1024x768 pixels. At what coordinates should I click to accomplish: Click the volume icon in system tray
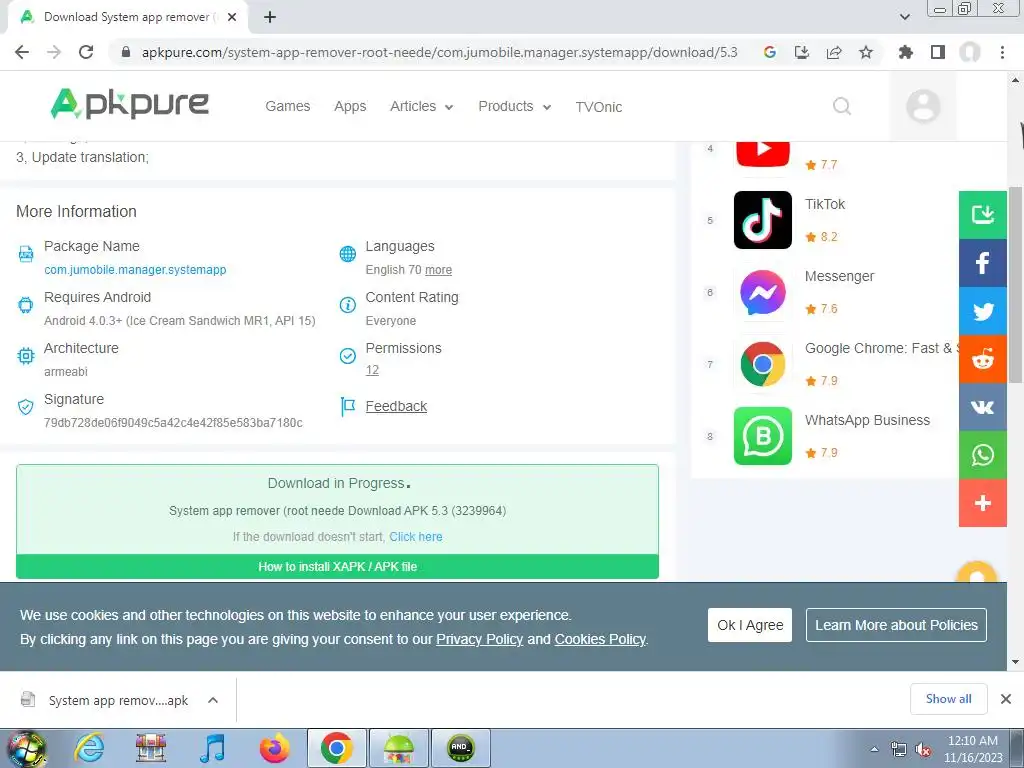pyautogui.click(x=923, y=749)
